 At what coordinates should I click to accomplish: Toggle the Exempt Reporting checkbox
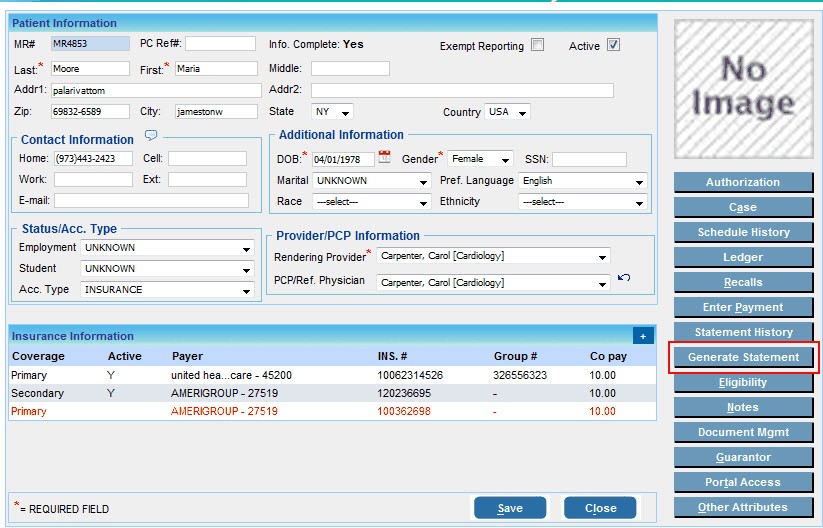[x=538, y=45]
